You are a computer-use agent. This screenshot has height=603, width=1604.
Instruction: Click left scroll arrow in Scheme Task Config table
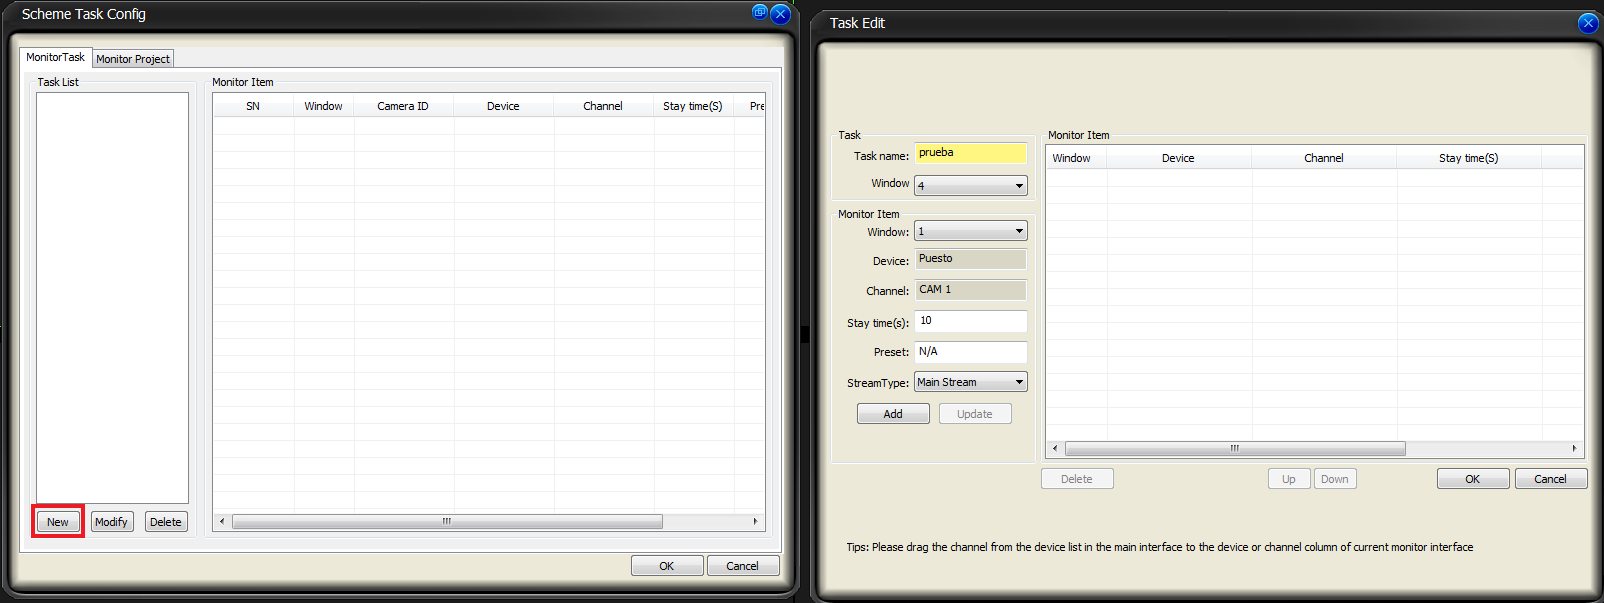pos(222,522)
